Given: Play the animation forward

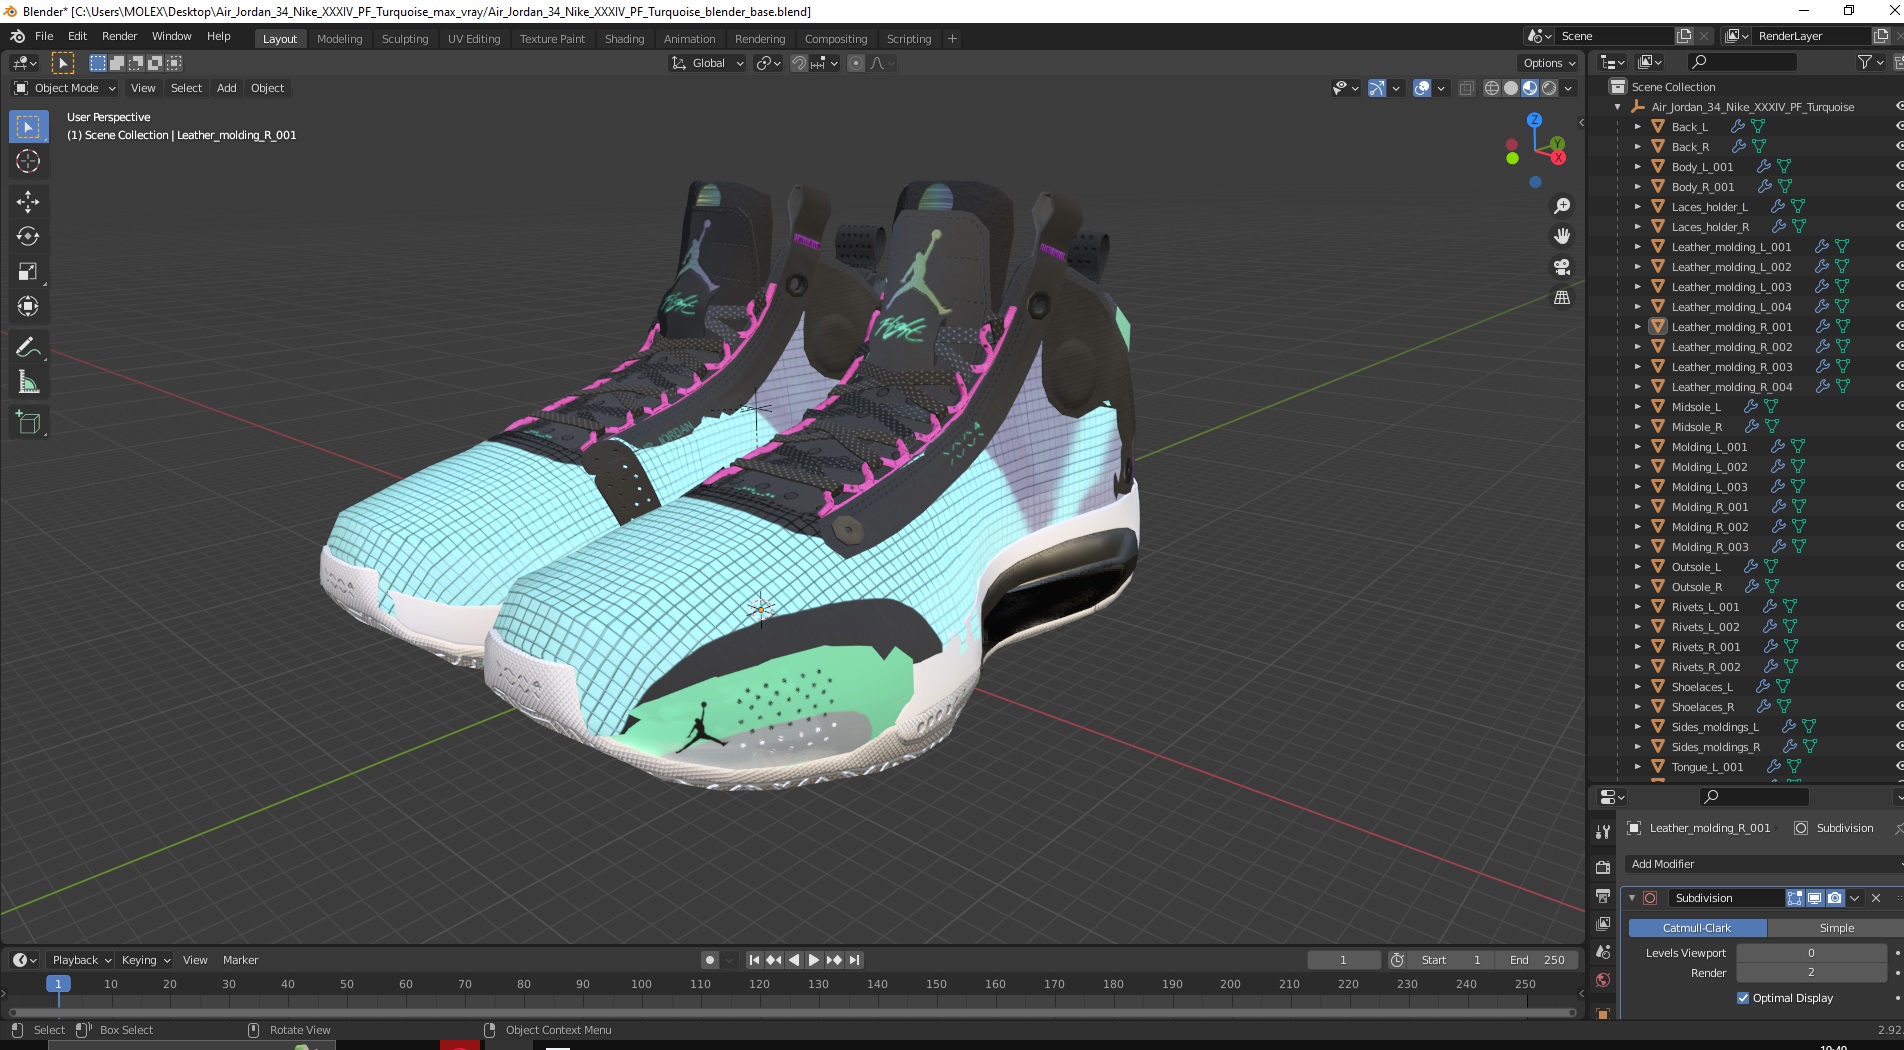Looking at the screenshot, I should pos(813,960).
